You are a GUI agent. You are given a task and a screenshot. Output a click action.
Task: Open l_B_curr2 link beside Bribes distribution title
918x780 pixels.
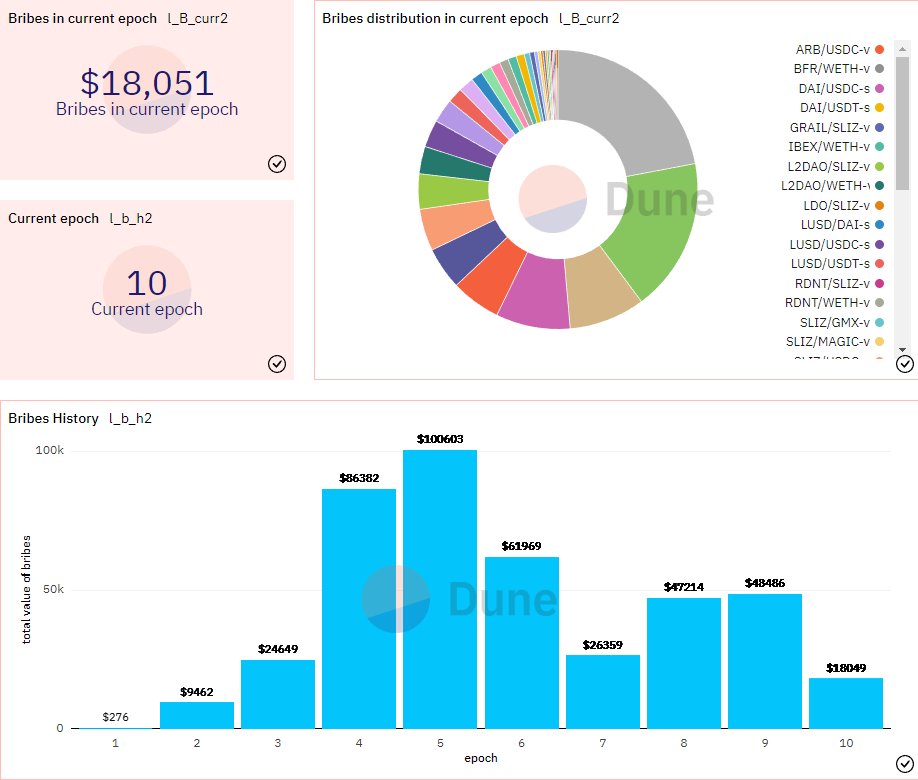589,18
